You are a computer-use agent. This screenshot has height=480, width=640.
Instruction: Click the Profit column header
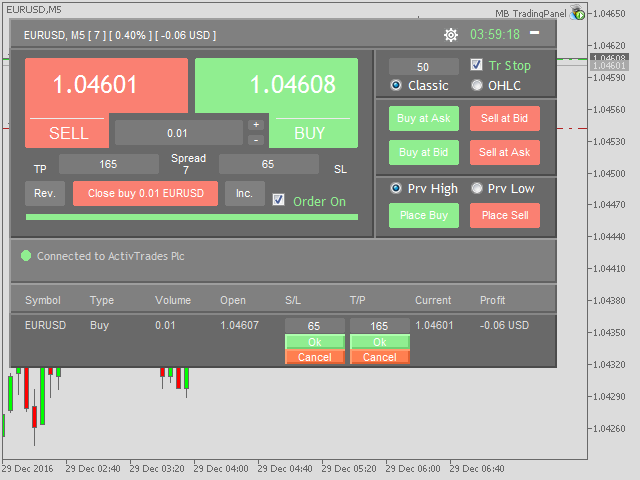point(493,300)
